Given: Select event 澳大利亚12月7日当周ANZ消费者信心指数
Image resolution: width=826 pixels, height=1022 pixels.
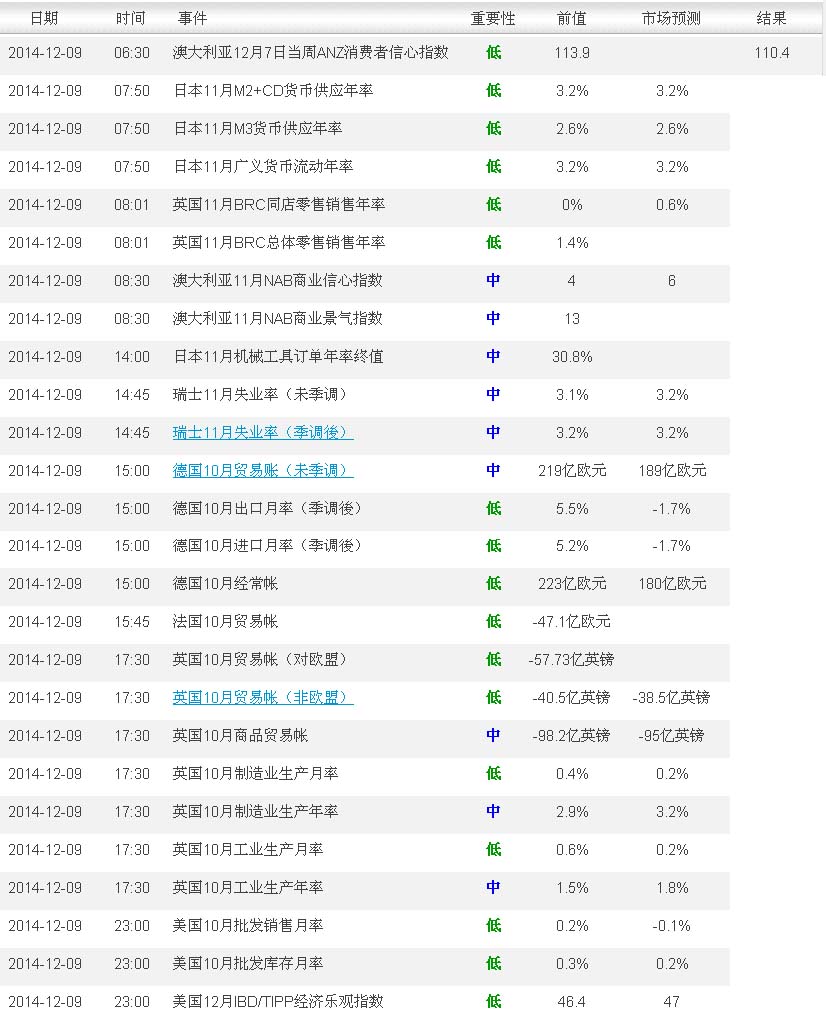Looking at the screenshot, I should point(310,52).
